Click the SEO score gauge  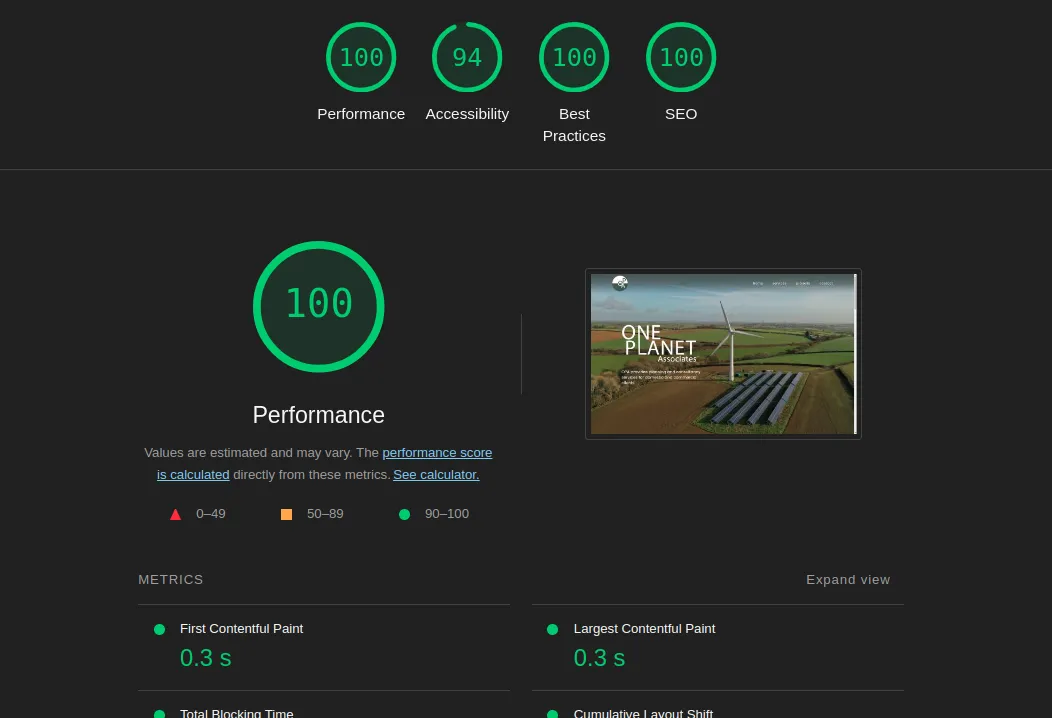(x=681, y=58)
